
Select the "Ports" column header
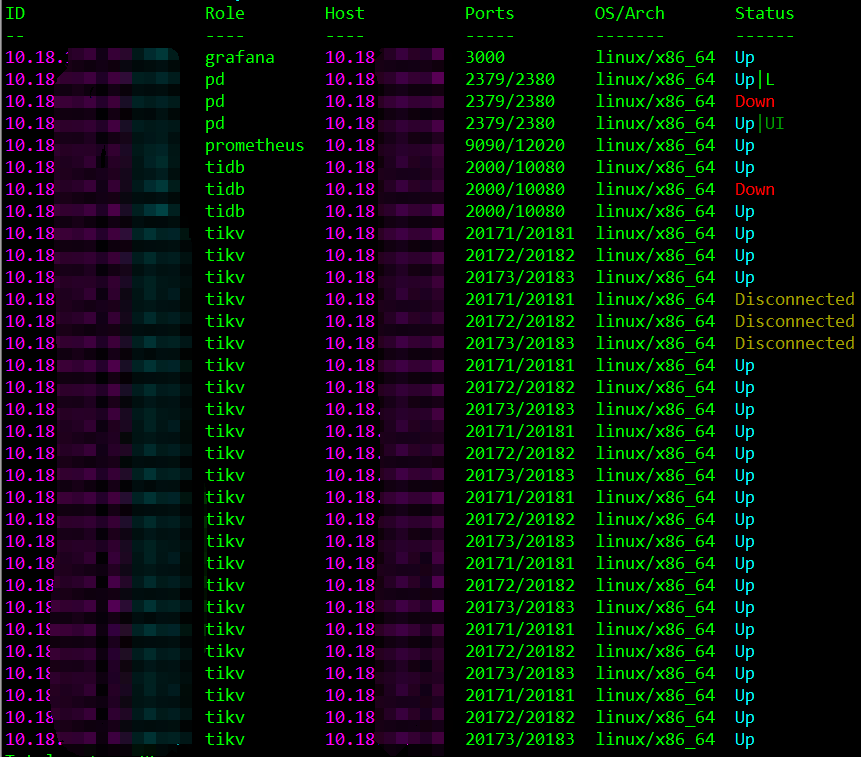point(489,13)
